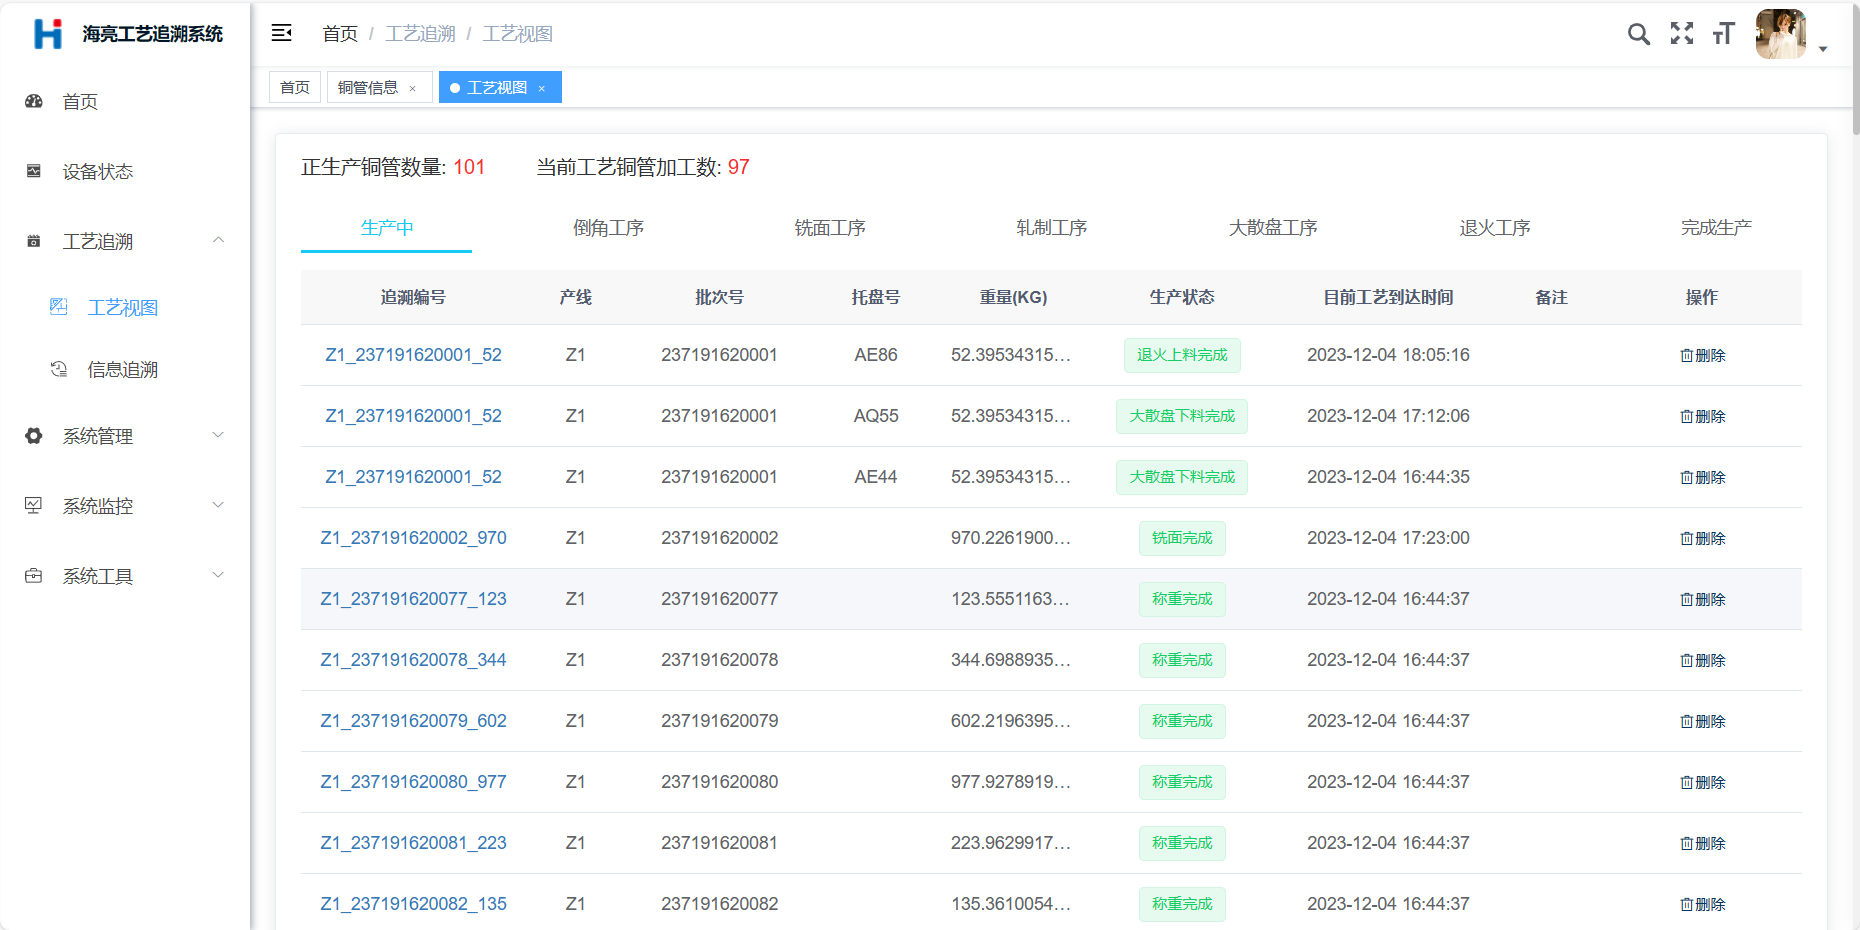
Task: Expand the 系统管理 menu chevron
Action: pyautogui.click(x=218, y=435)
